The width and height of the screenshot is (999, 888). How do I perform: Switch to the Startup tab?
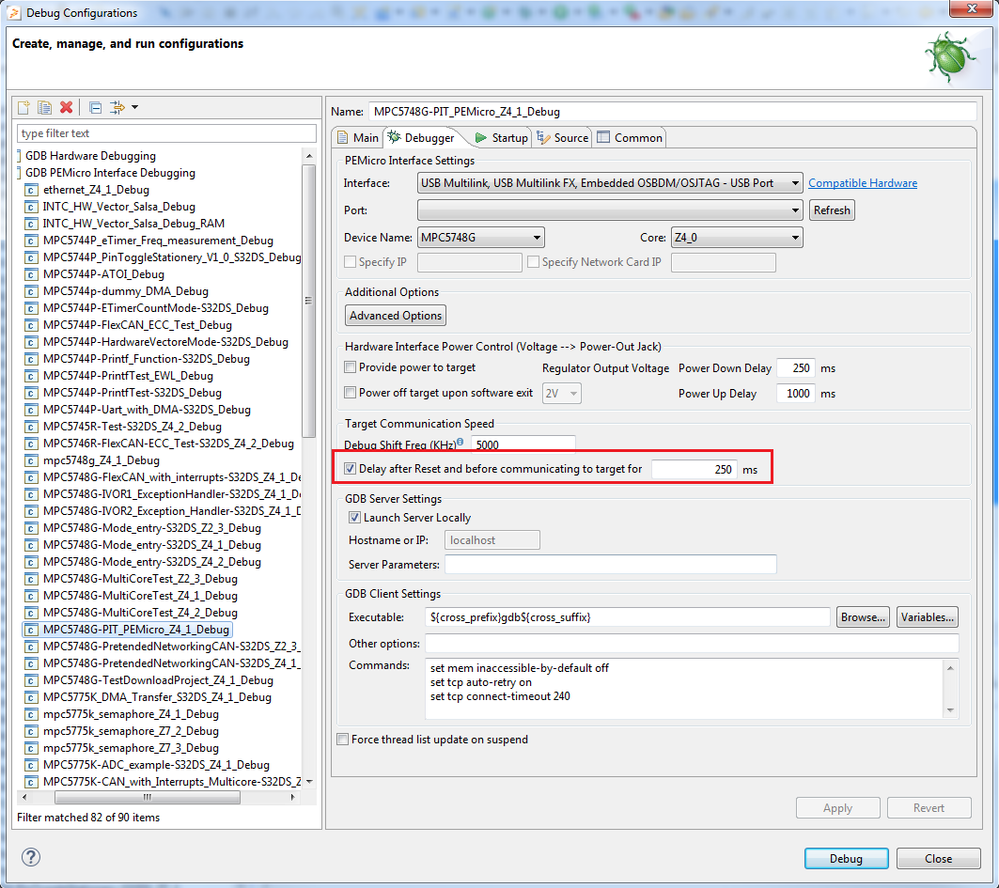coord(501,138)
